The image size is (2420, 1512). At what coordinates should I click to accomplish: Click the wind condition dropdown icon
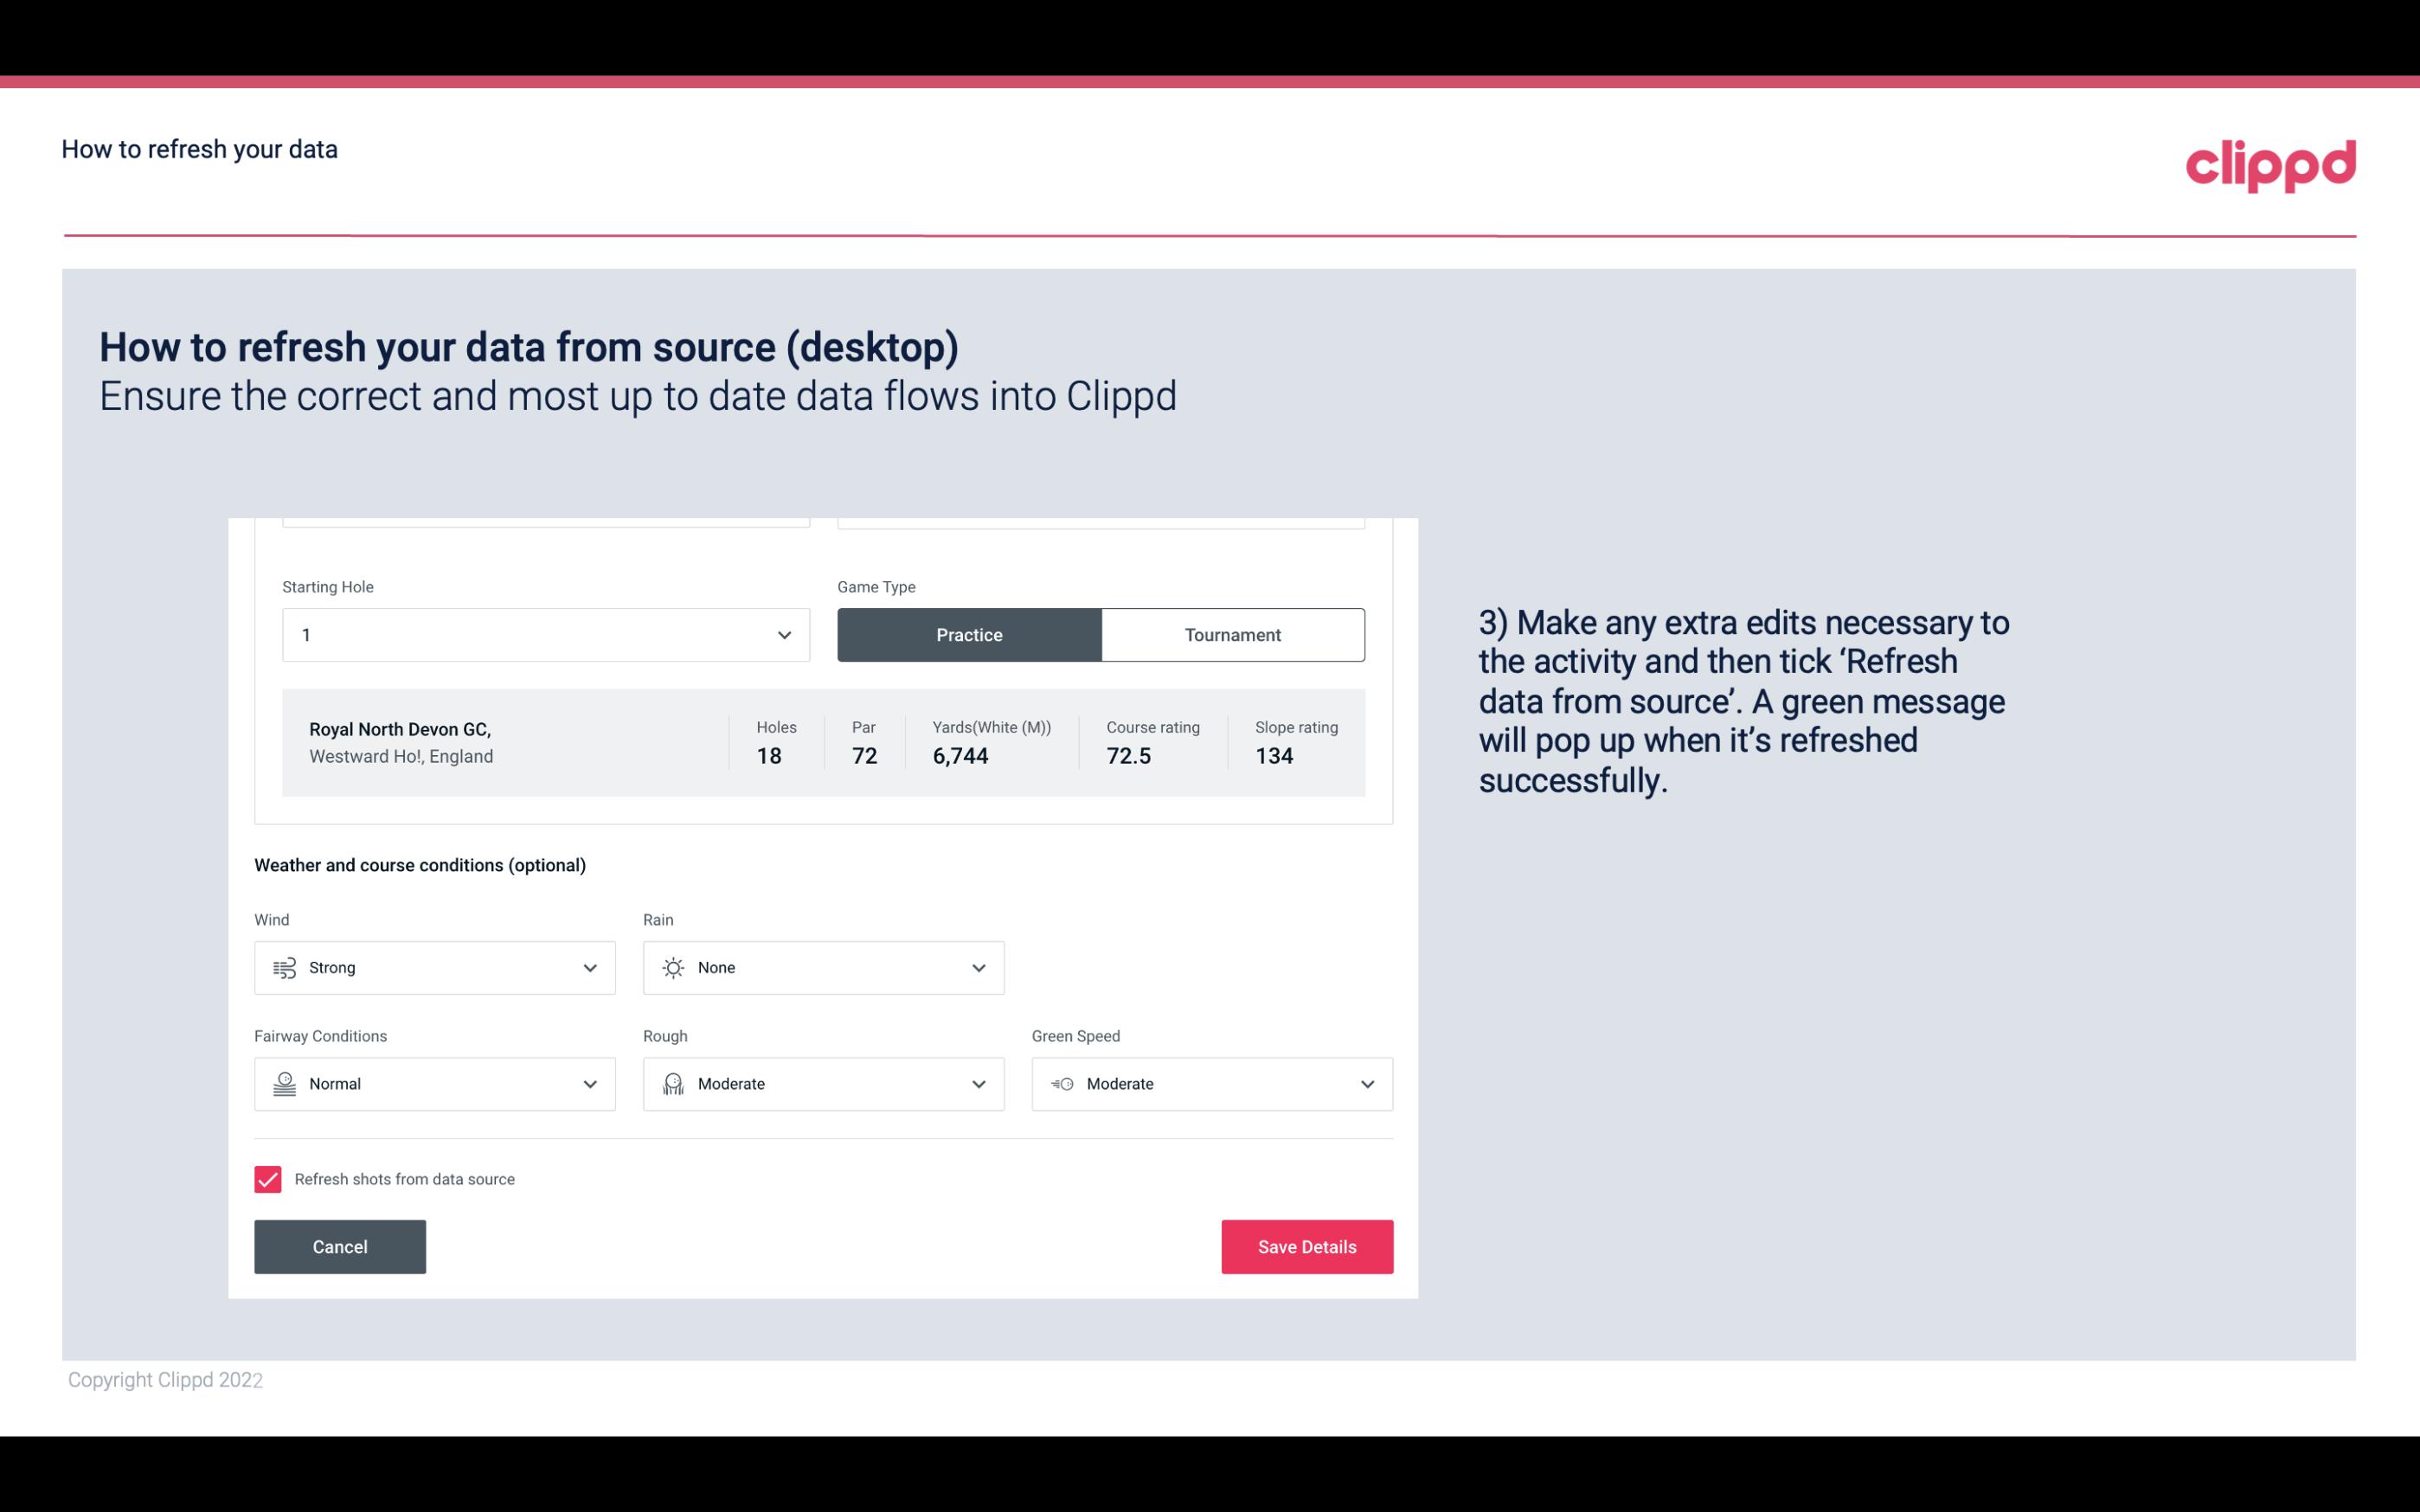click(589, 967)
